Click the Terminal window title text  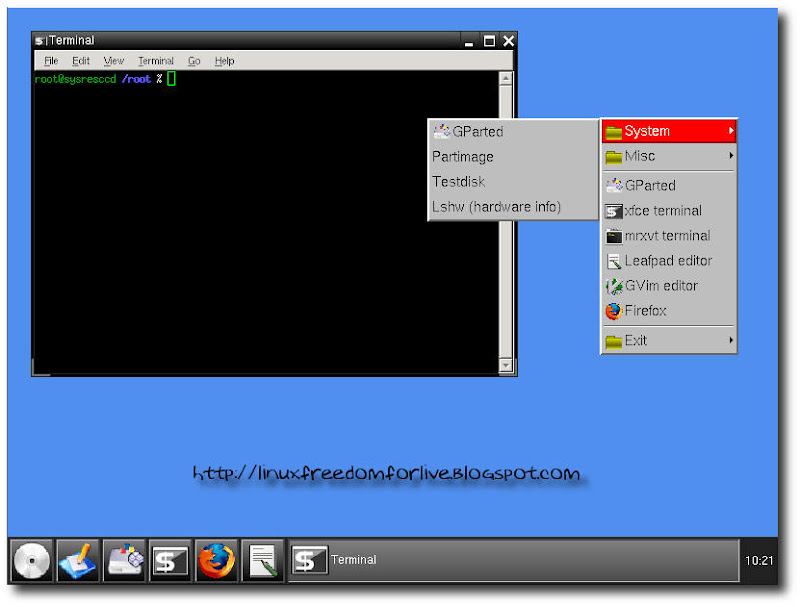point(71,40)
